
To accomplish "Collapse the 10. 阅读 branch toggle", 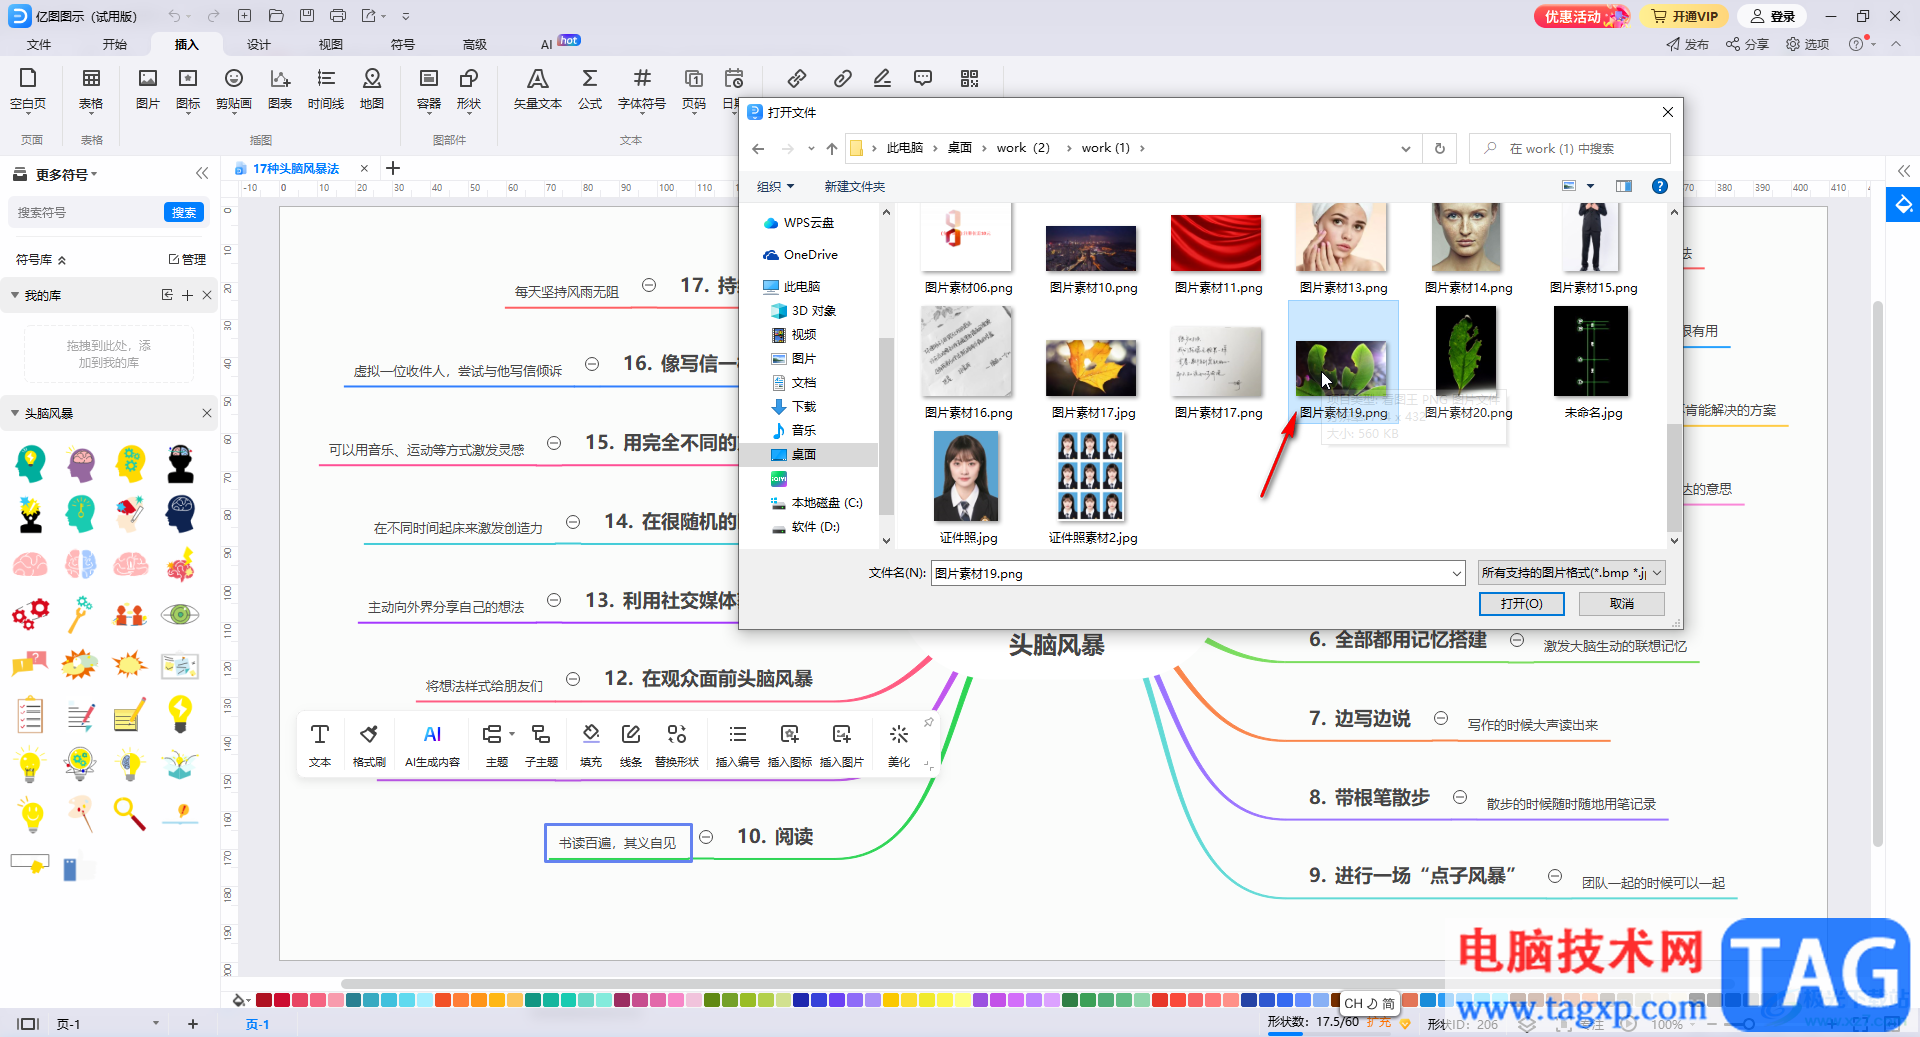I will [706, 837].
